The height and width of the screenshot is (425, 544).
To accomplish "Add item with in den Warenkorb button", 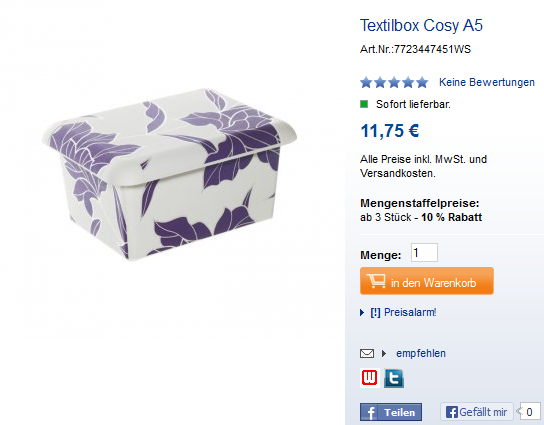I will (x=427, y=281).
